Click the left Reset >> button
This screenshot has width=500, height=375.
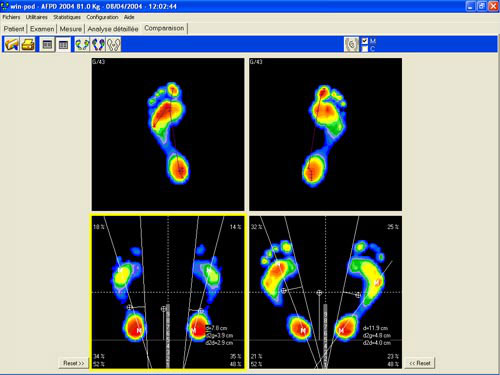(x=74, y=363)
